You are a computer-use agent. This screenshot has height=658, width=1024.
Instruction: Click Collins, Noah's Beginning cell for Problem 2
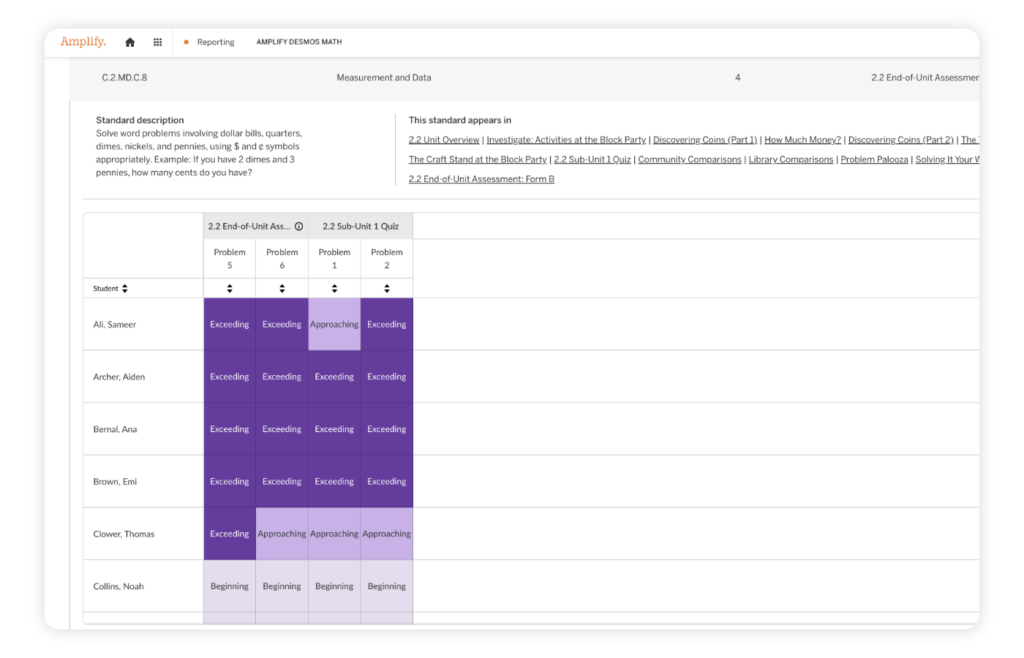387,586
